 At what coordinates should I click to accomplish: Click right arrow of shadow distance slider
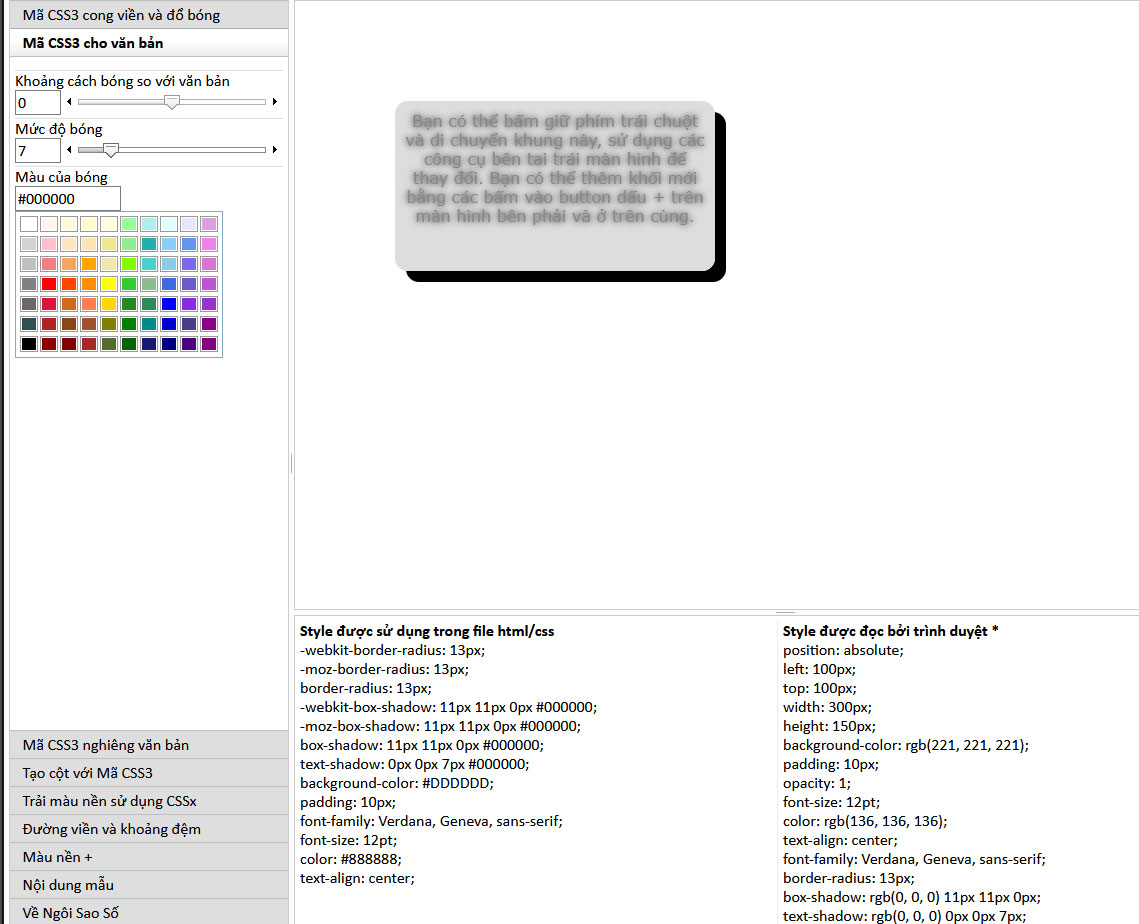(274, 102)
